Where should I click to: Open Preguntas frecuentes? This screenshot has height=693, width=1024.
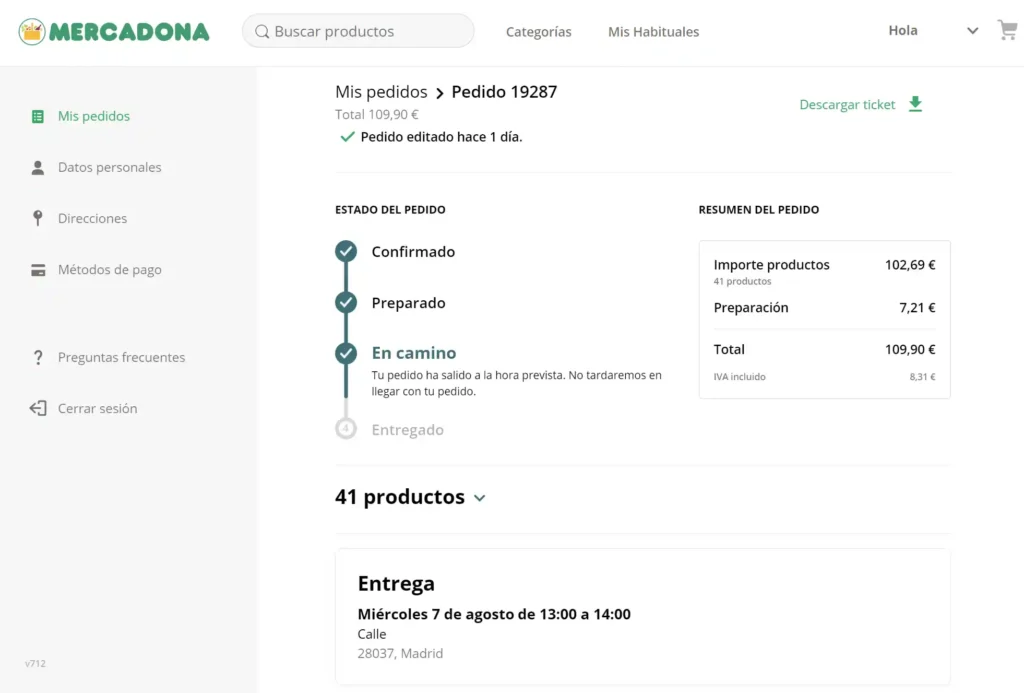pos(121,357)
